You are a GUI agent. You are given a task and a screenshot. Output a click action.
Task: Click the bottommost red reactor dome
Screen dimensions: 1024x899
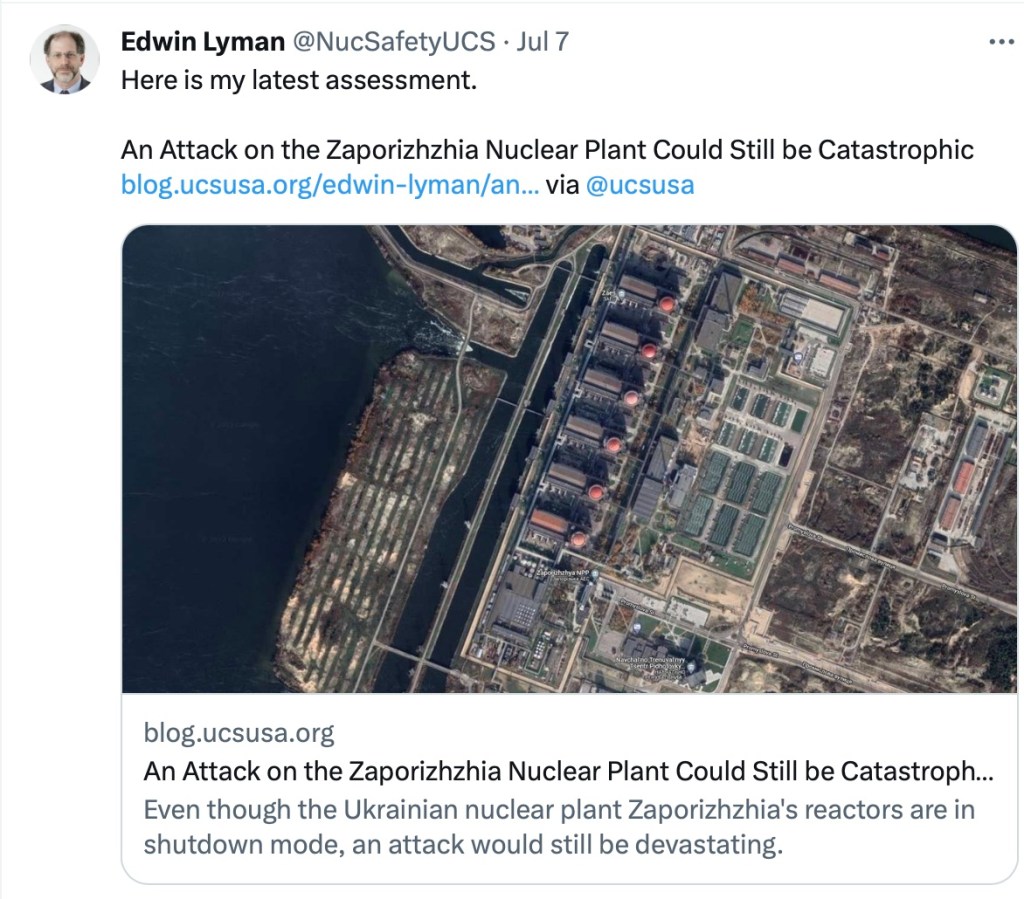click(x=578, y=539)
